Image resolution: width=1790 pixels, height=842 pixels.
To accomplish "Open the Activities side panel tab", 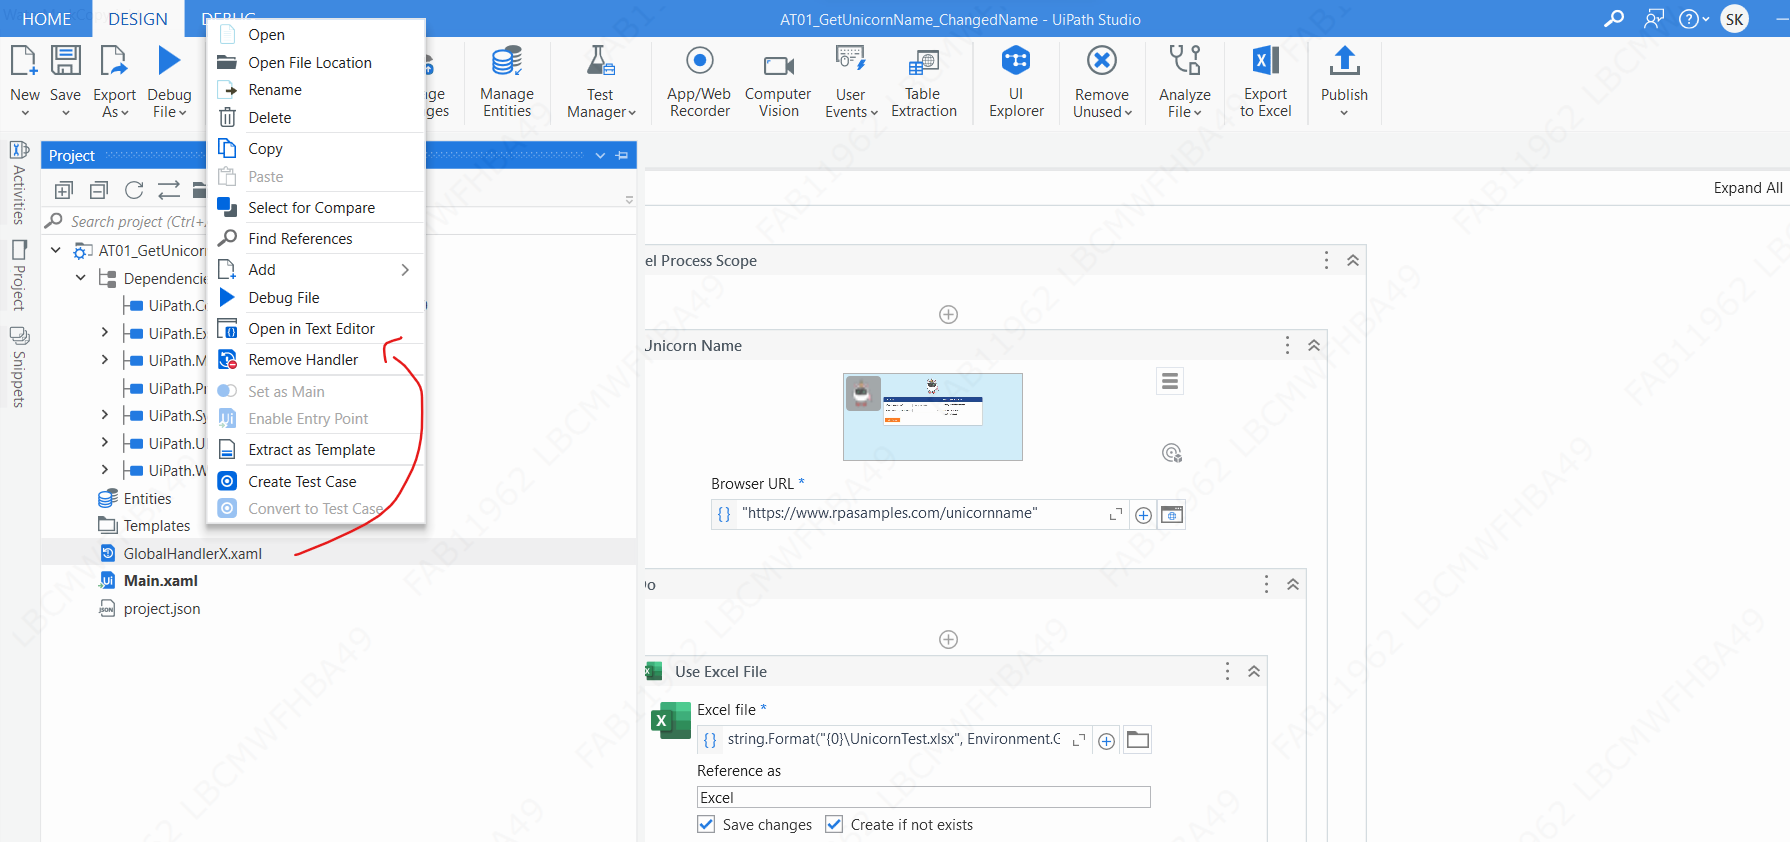I will (19, 183).
